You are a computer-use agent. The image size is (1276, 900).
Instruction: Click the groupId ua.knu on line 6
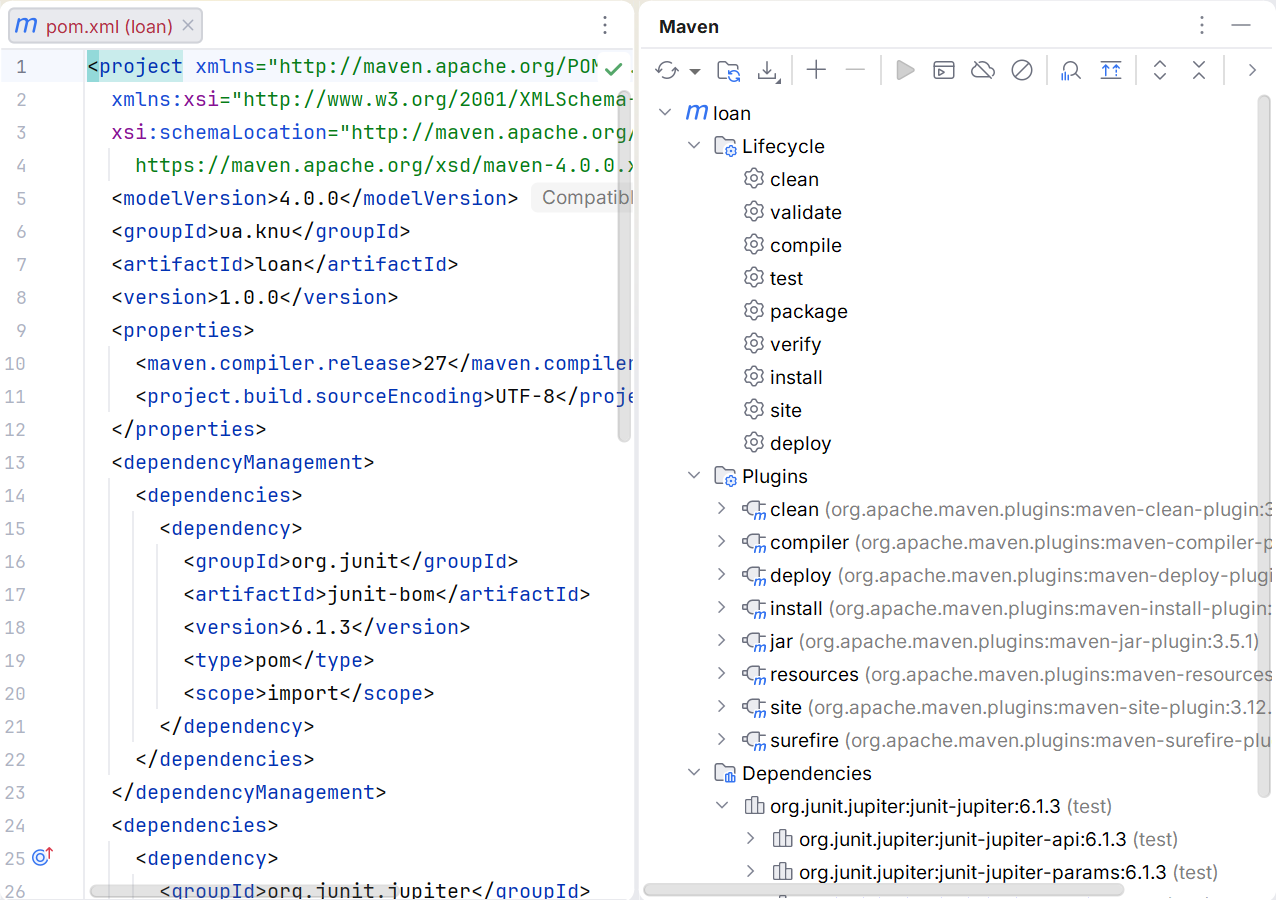[254, 231]
